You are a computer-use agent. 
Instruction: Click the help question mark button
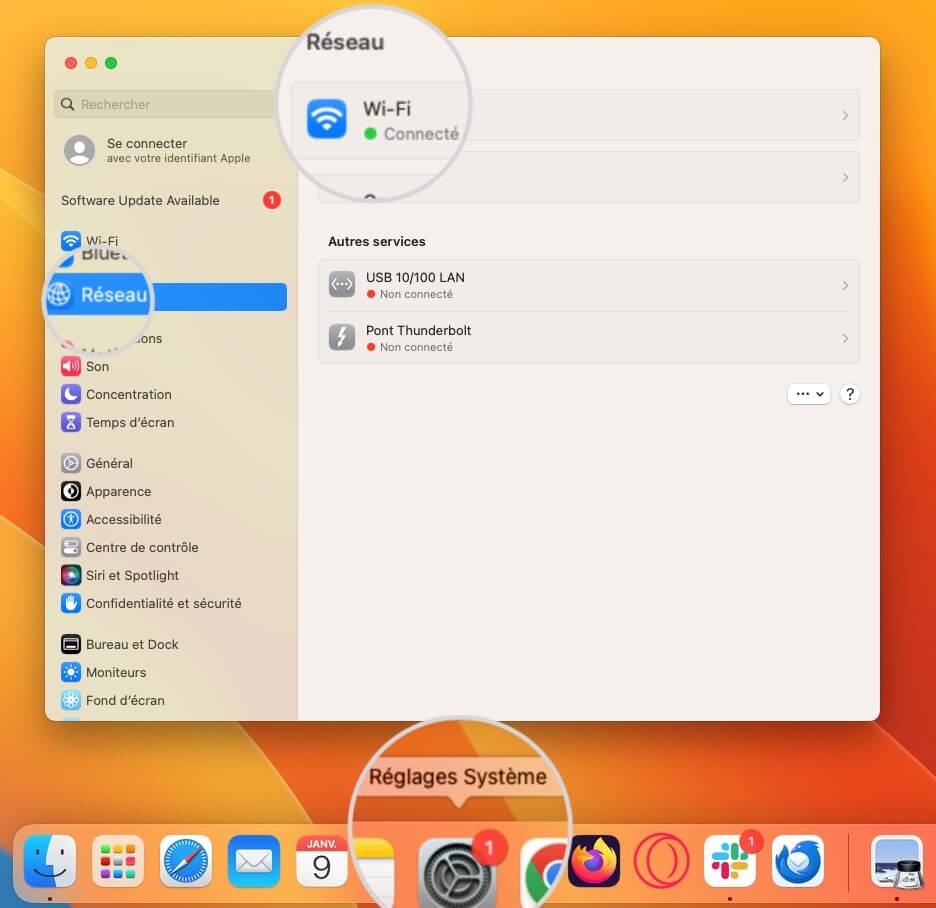(x=849, y=394)
